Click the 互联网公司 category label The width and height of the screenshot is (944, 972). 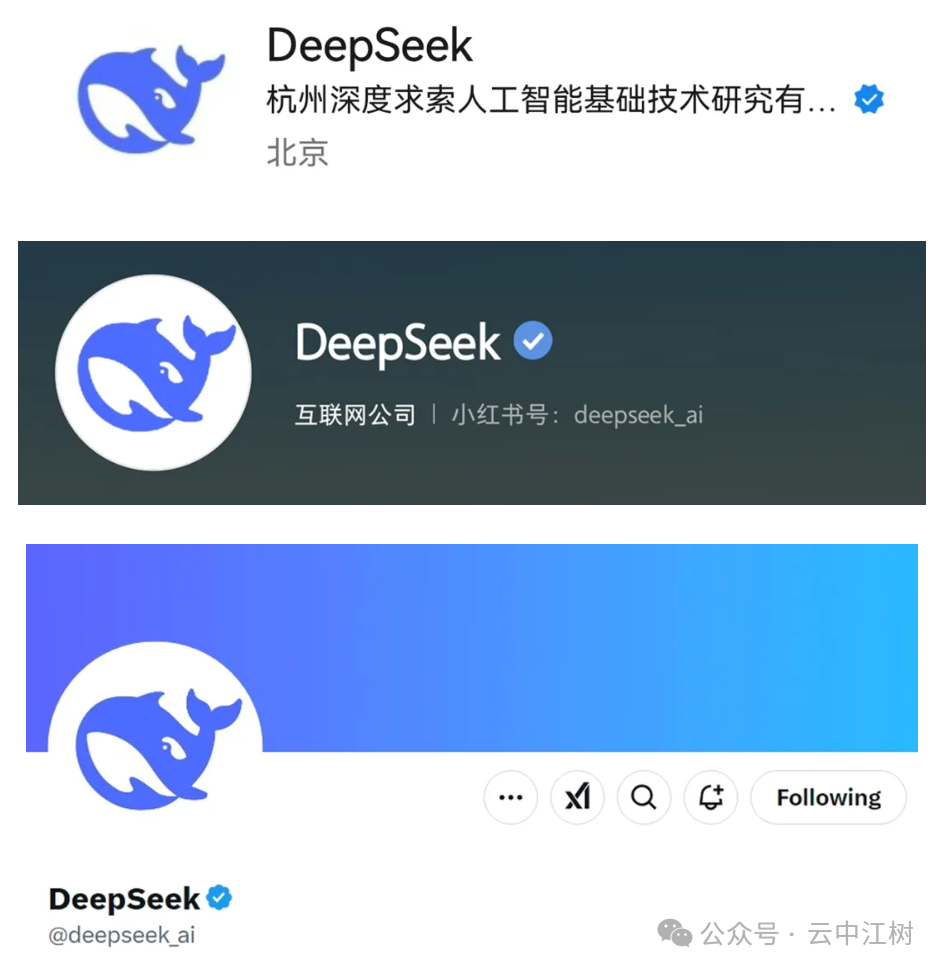pos(355,415)
